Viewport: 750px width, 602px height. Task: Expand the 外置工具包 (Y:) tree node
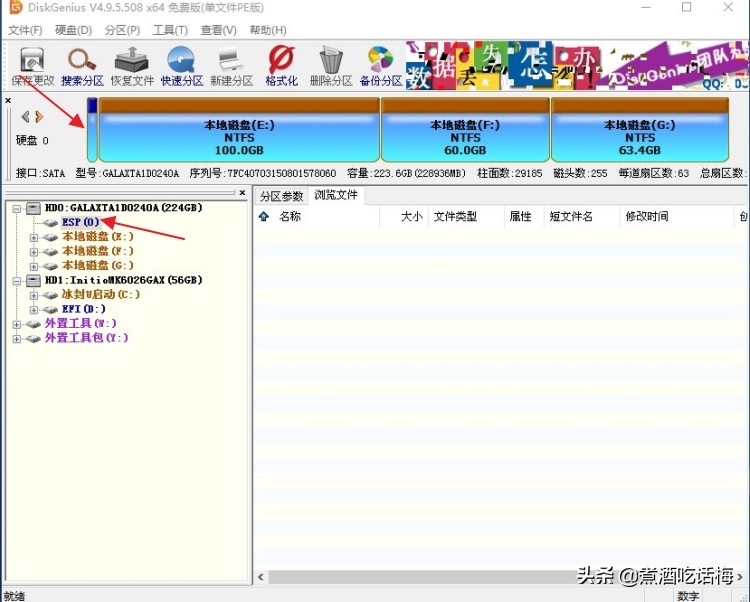[x=16, y=339]
